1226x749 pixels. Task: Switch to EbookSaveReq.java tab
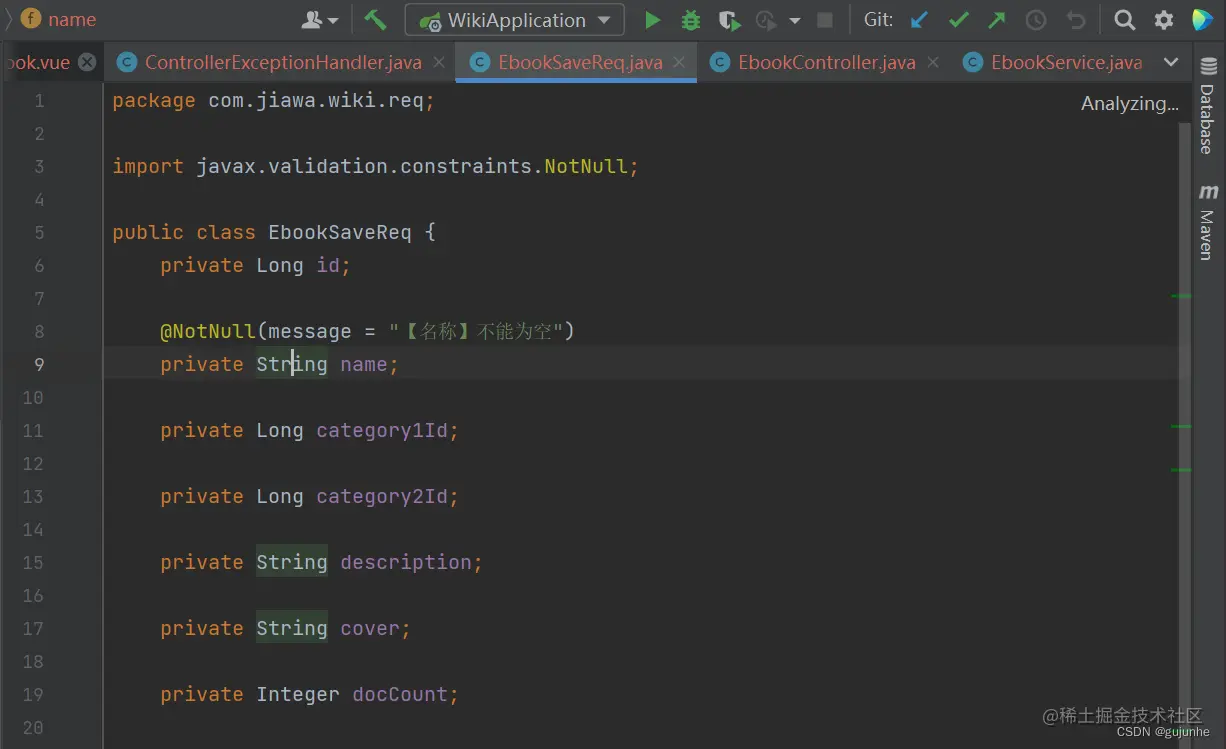pos(580,62)
